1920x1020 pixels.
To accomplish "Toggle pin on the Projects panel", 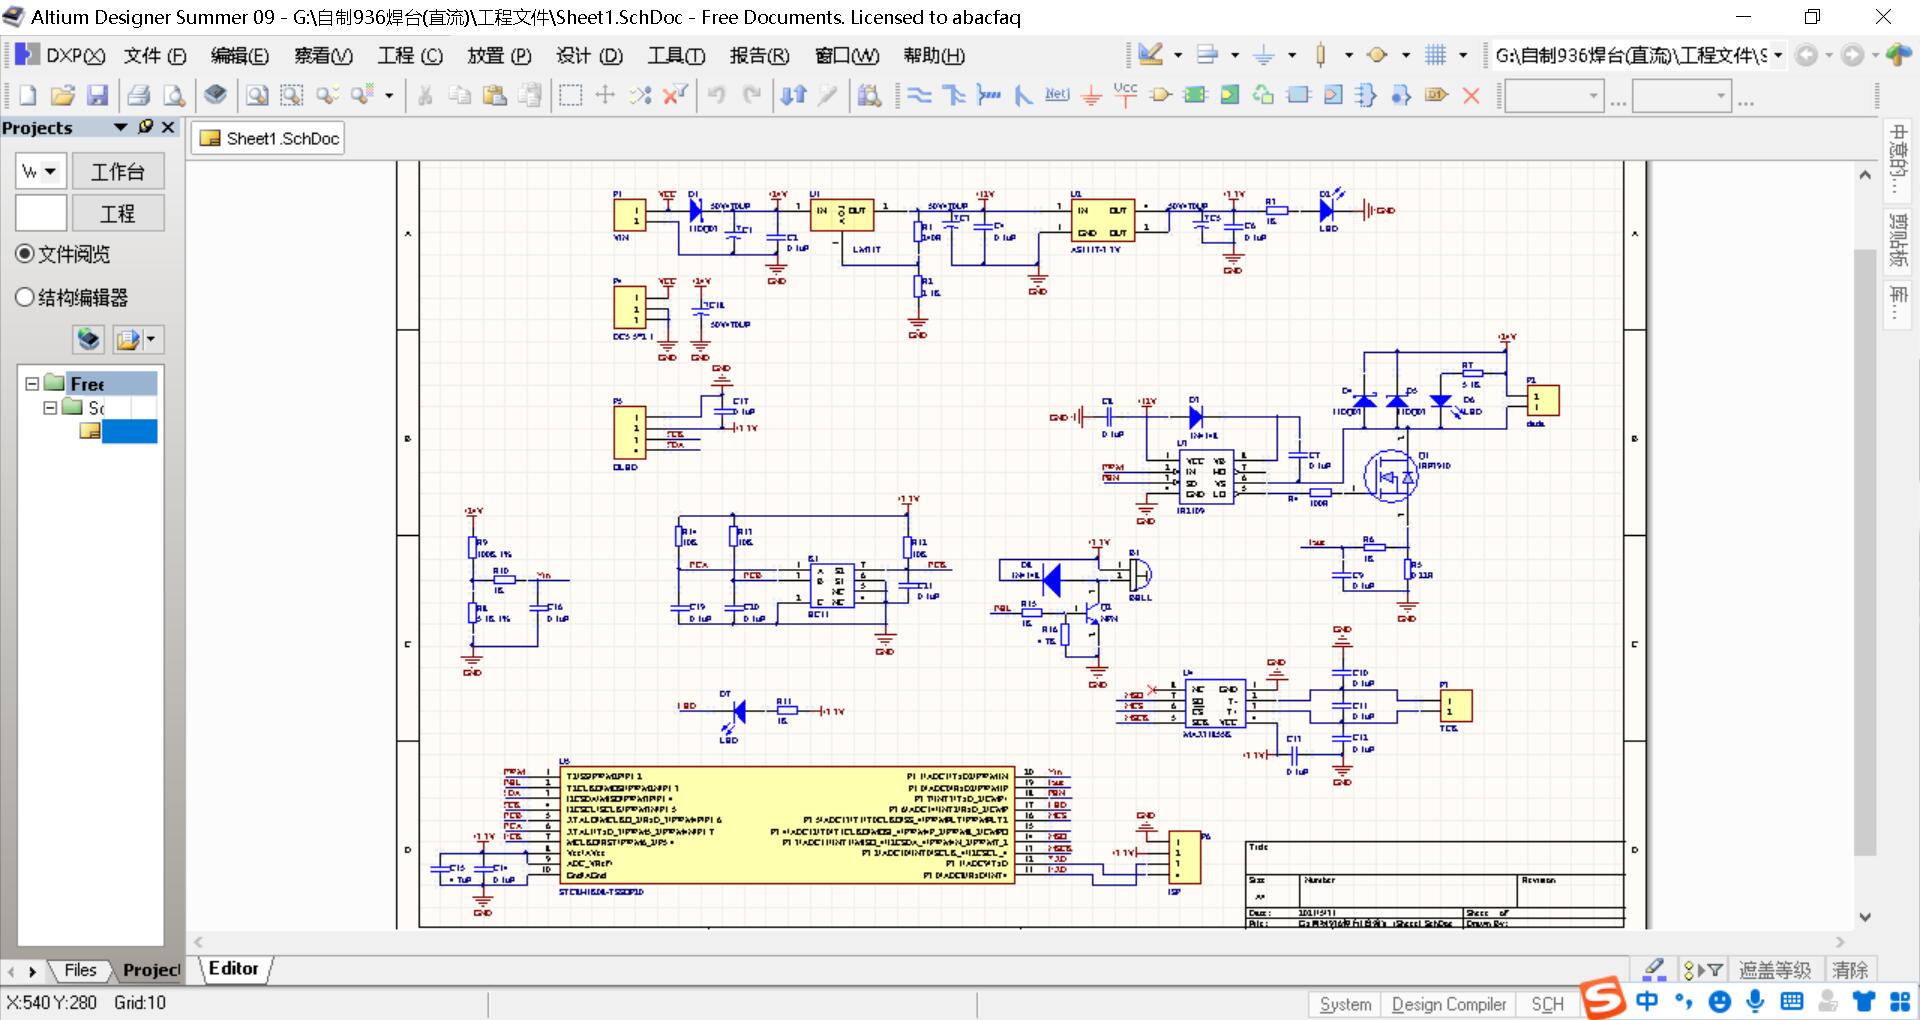I will tap(146, 127).
